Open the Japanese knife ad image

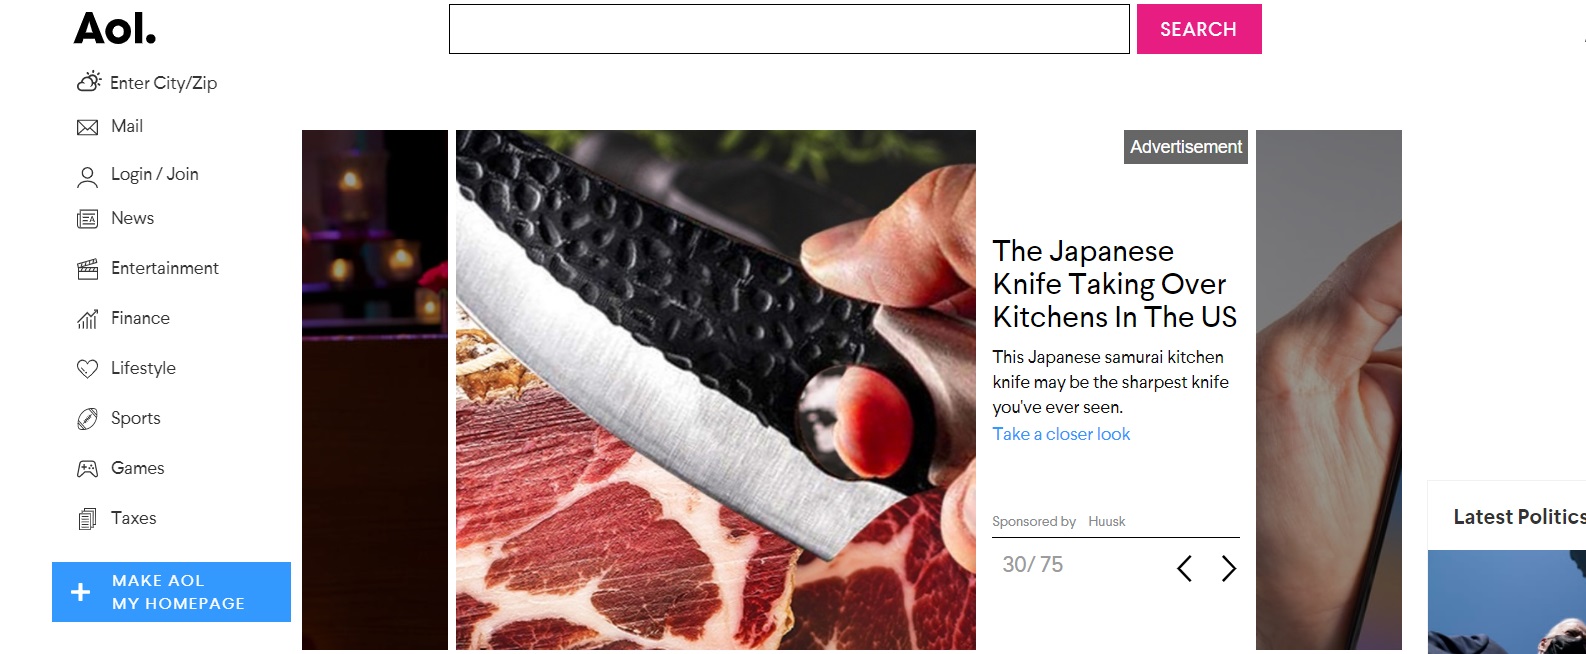coord(716,390)
